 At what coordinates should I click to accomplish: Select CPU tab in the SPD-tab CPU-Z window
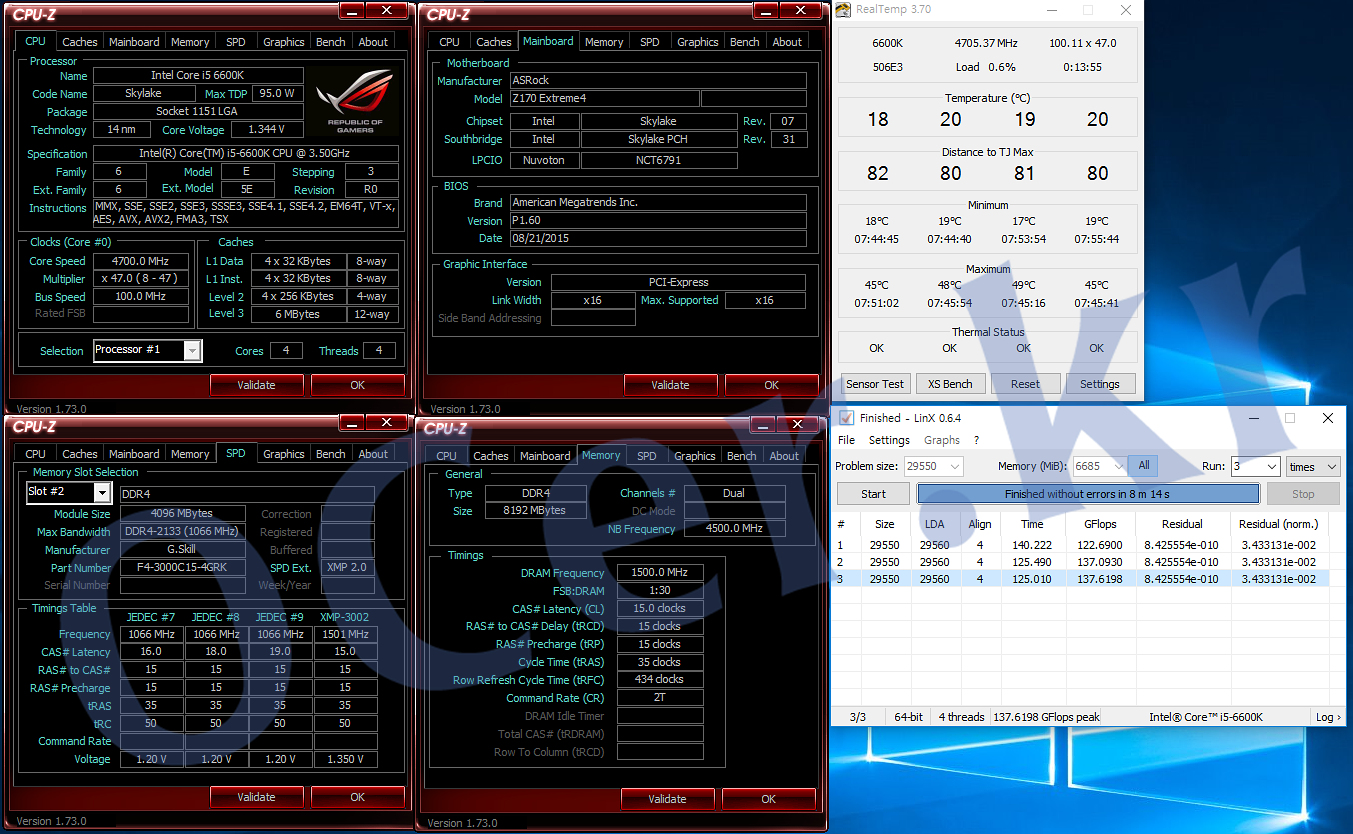tap(35, 454)
